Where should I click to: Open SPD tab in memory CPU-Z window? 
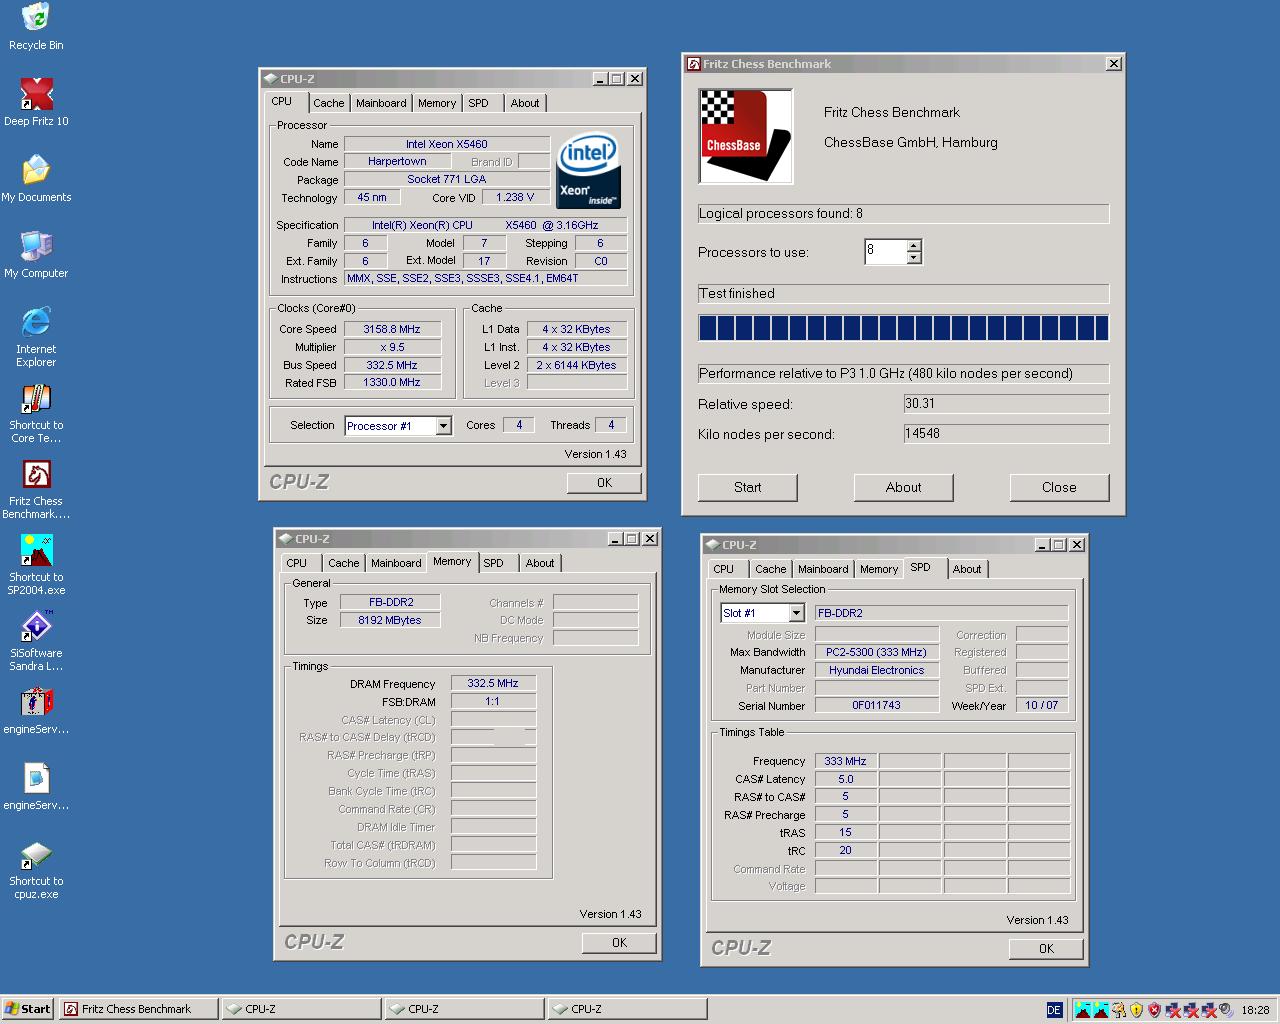tap(494, 563)
